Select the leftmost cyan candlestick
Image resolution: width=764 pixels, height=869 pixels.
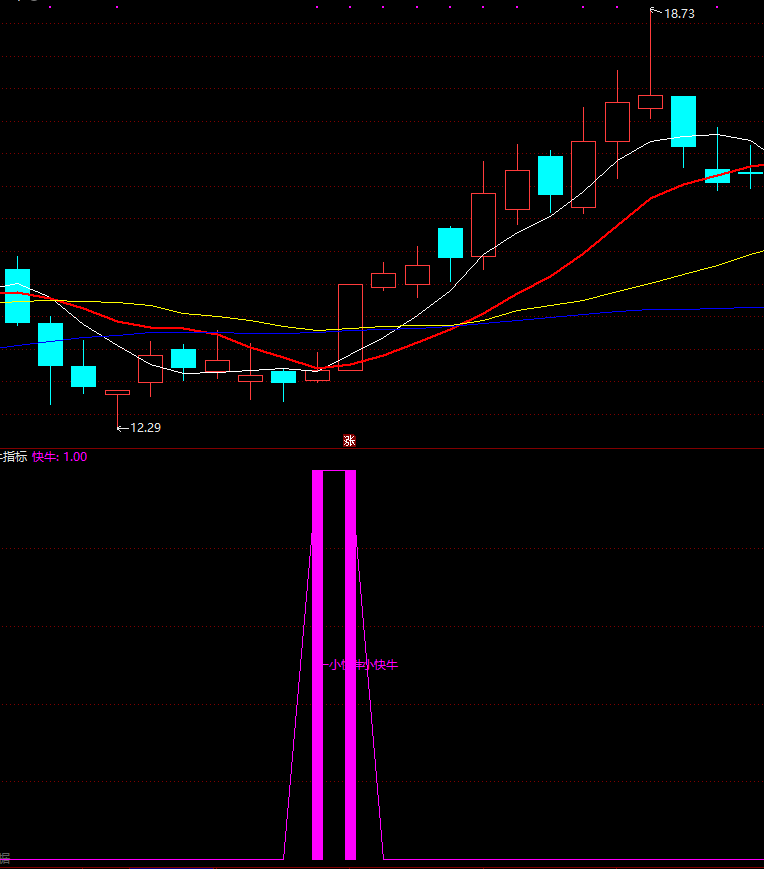[17, 296]
